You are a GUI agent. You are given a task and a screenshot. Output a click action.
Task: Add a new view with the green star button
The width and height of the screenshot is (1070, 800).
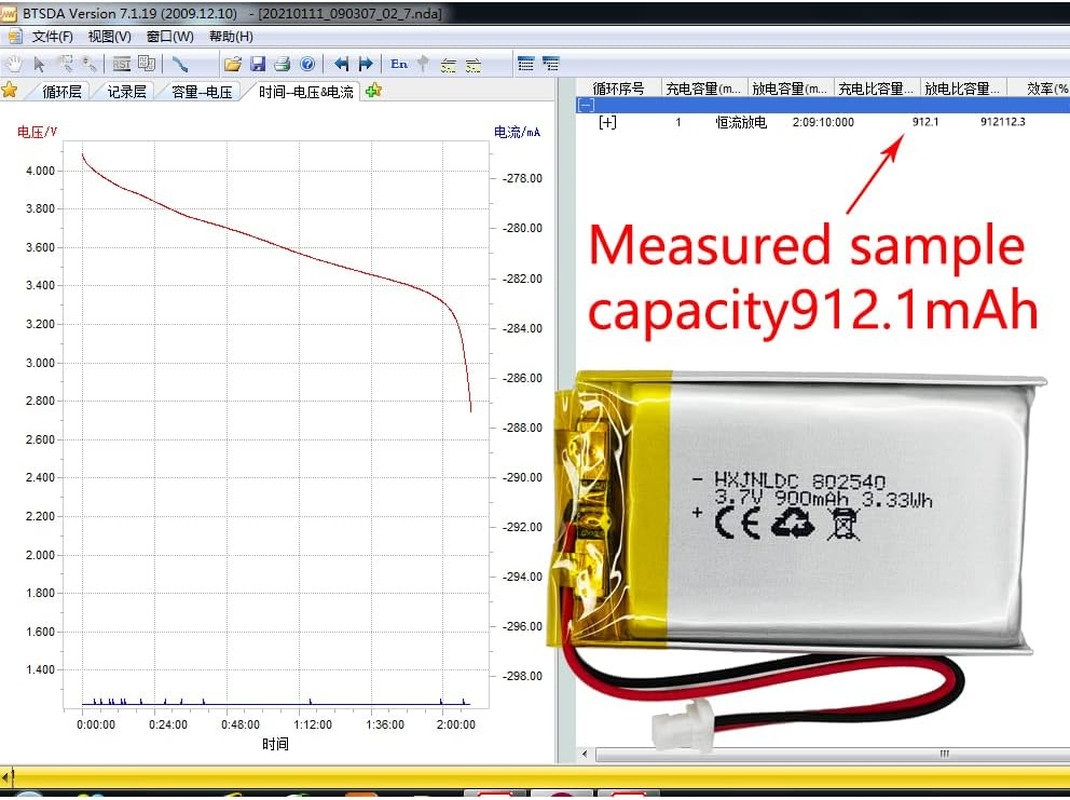click(x=372, y=90)
